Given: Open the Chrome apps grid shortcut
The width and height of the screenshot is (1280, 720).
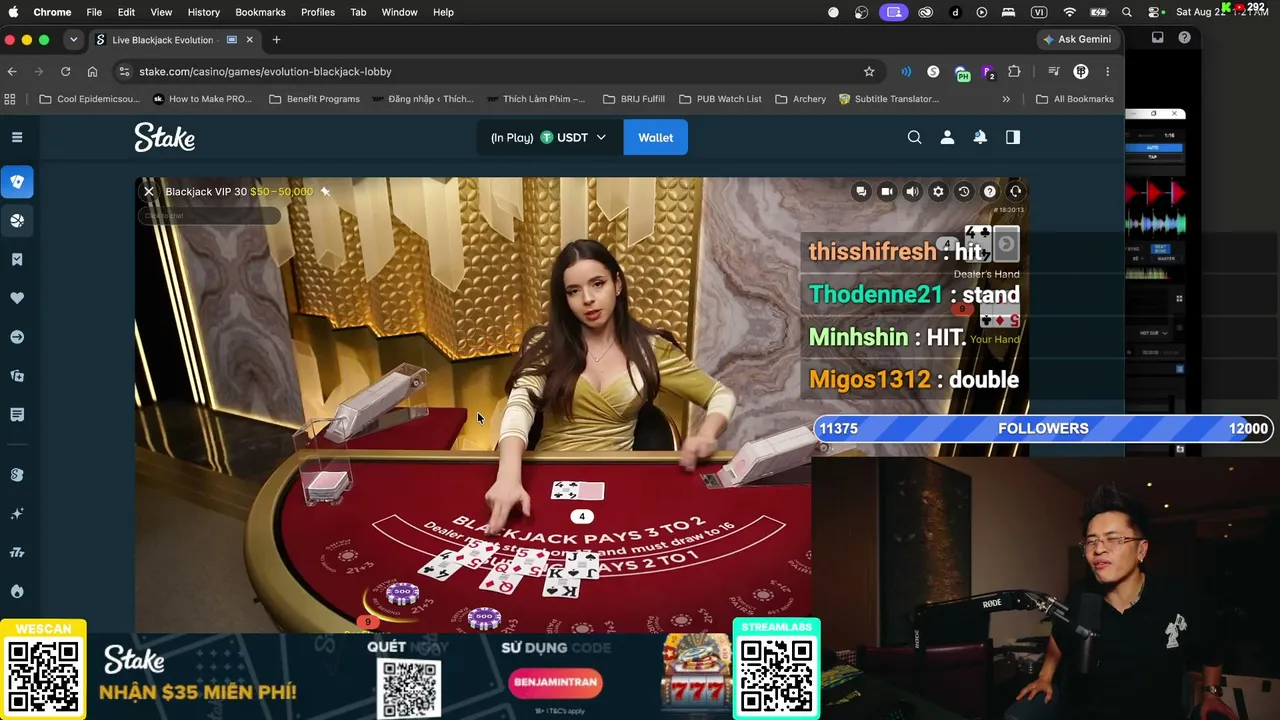Looking at the screenshot, I should tap(10, 99).
